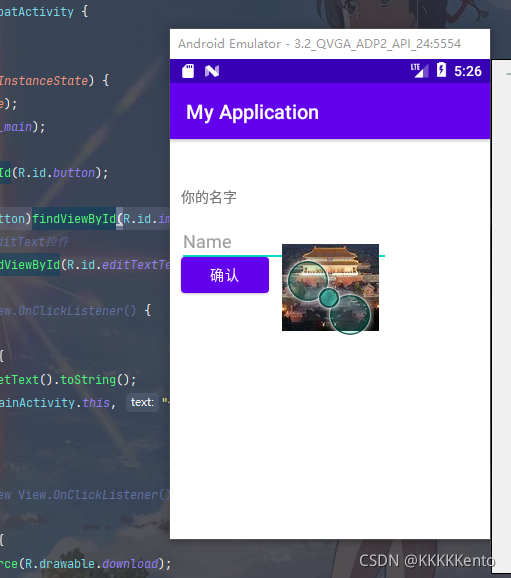
Task: Focus the Name text field
Action: [284, 243]
